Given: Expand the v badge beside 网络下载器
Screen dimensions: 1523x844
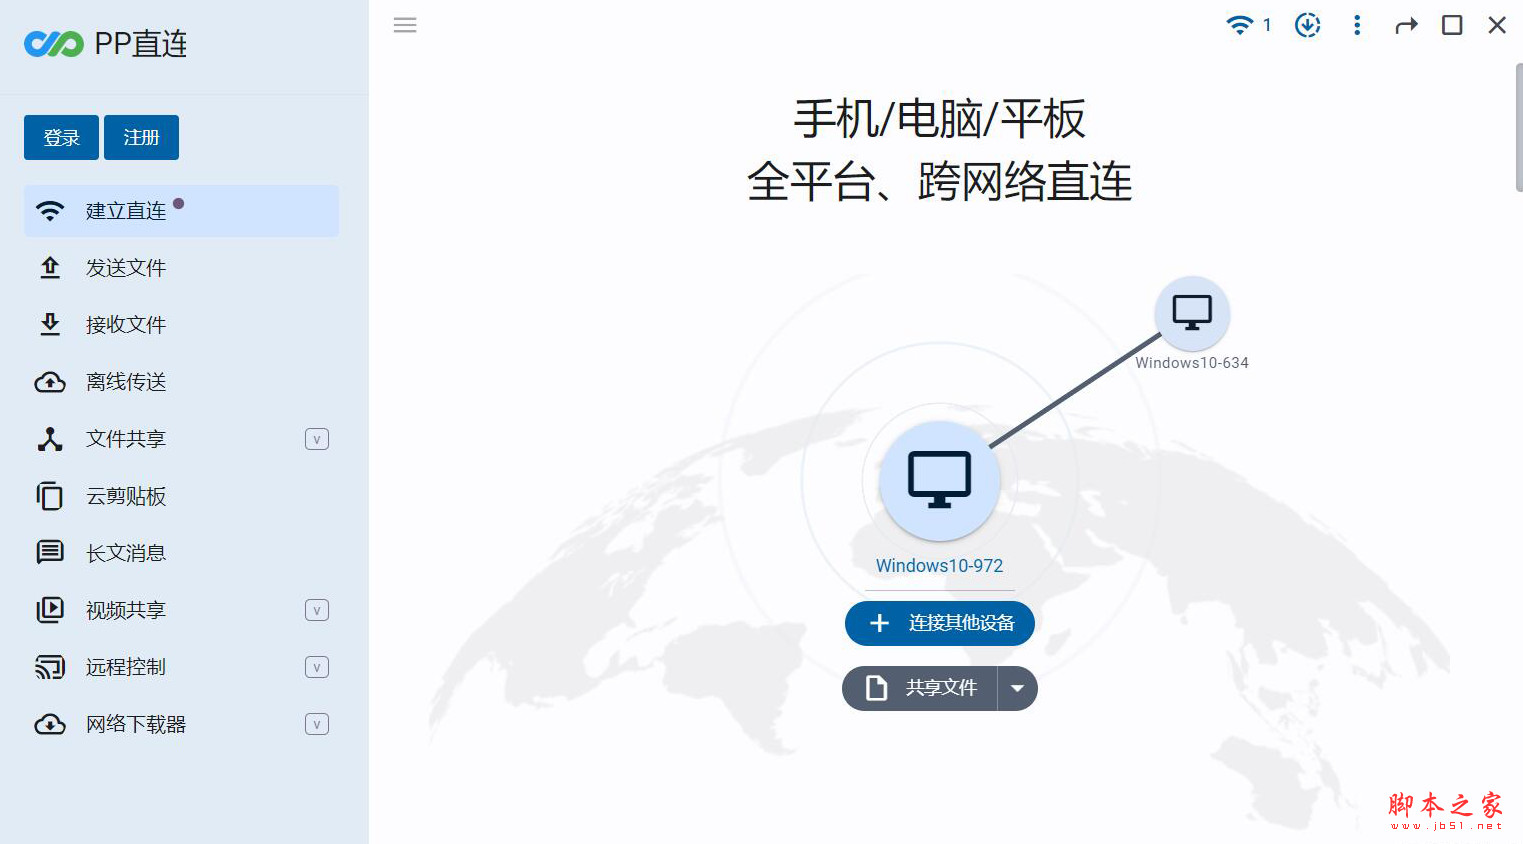Looking at the screenshot, I should pos(316,723).
